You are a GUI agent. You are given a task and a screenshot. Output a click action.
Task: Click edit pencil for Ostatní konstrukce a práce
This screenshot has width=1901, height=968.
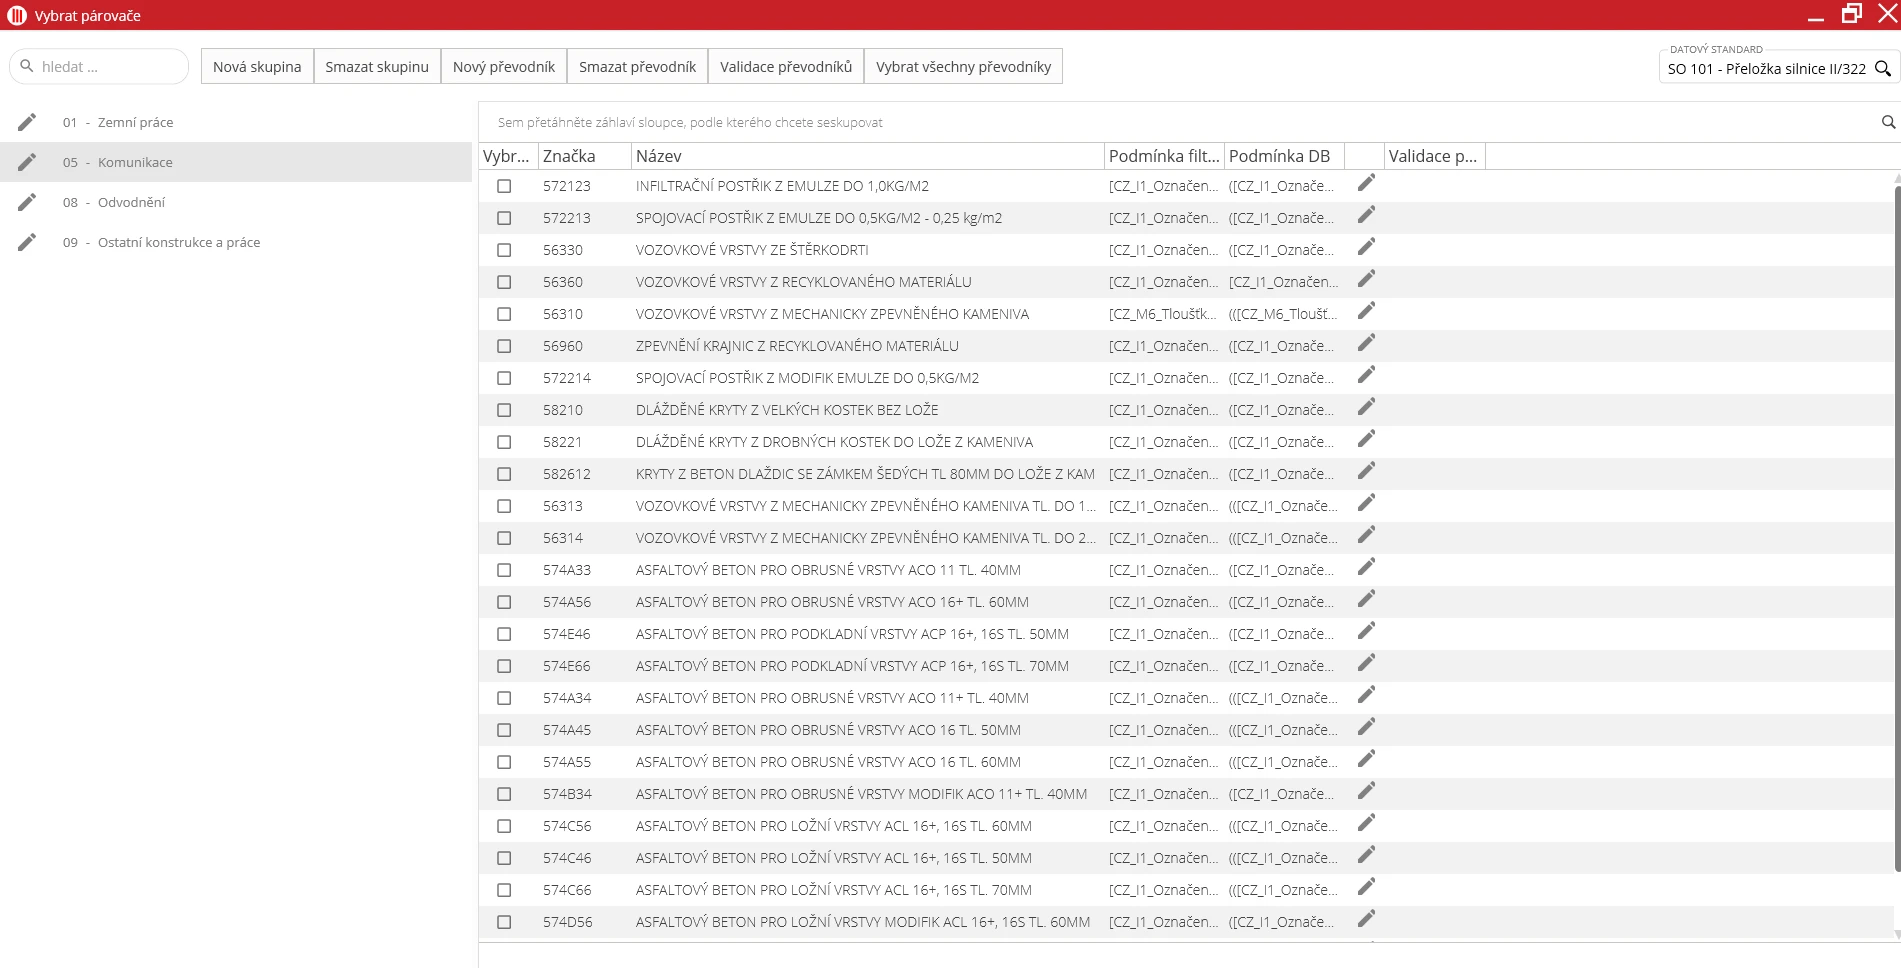click(27, 242)
